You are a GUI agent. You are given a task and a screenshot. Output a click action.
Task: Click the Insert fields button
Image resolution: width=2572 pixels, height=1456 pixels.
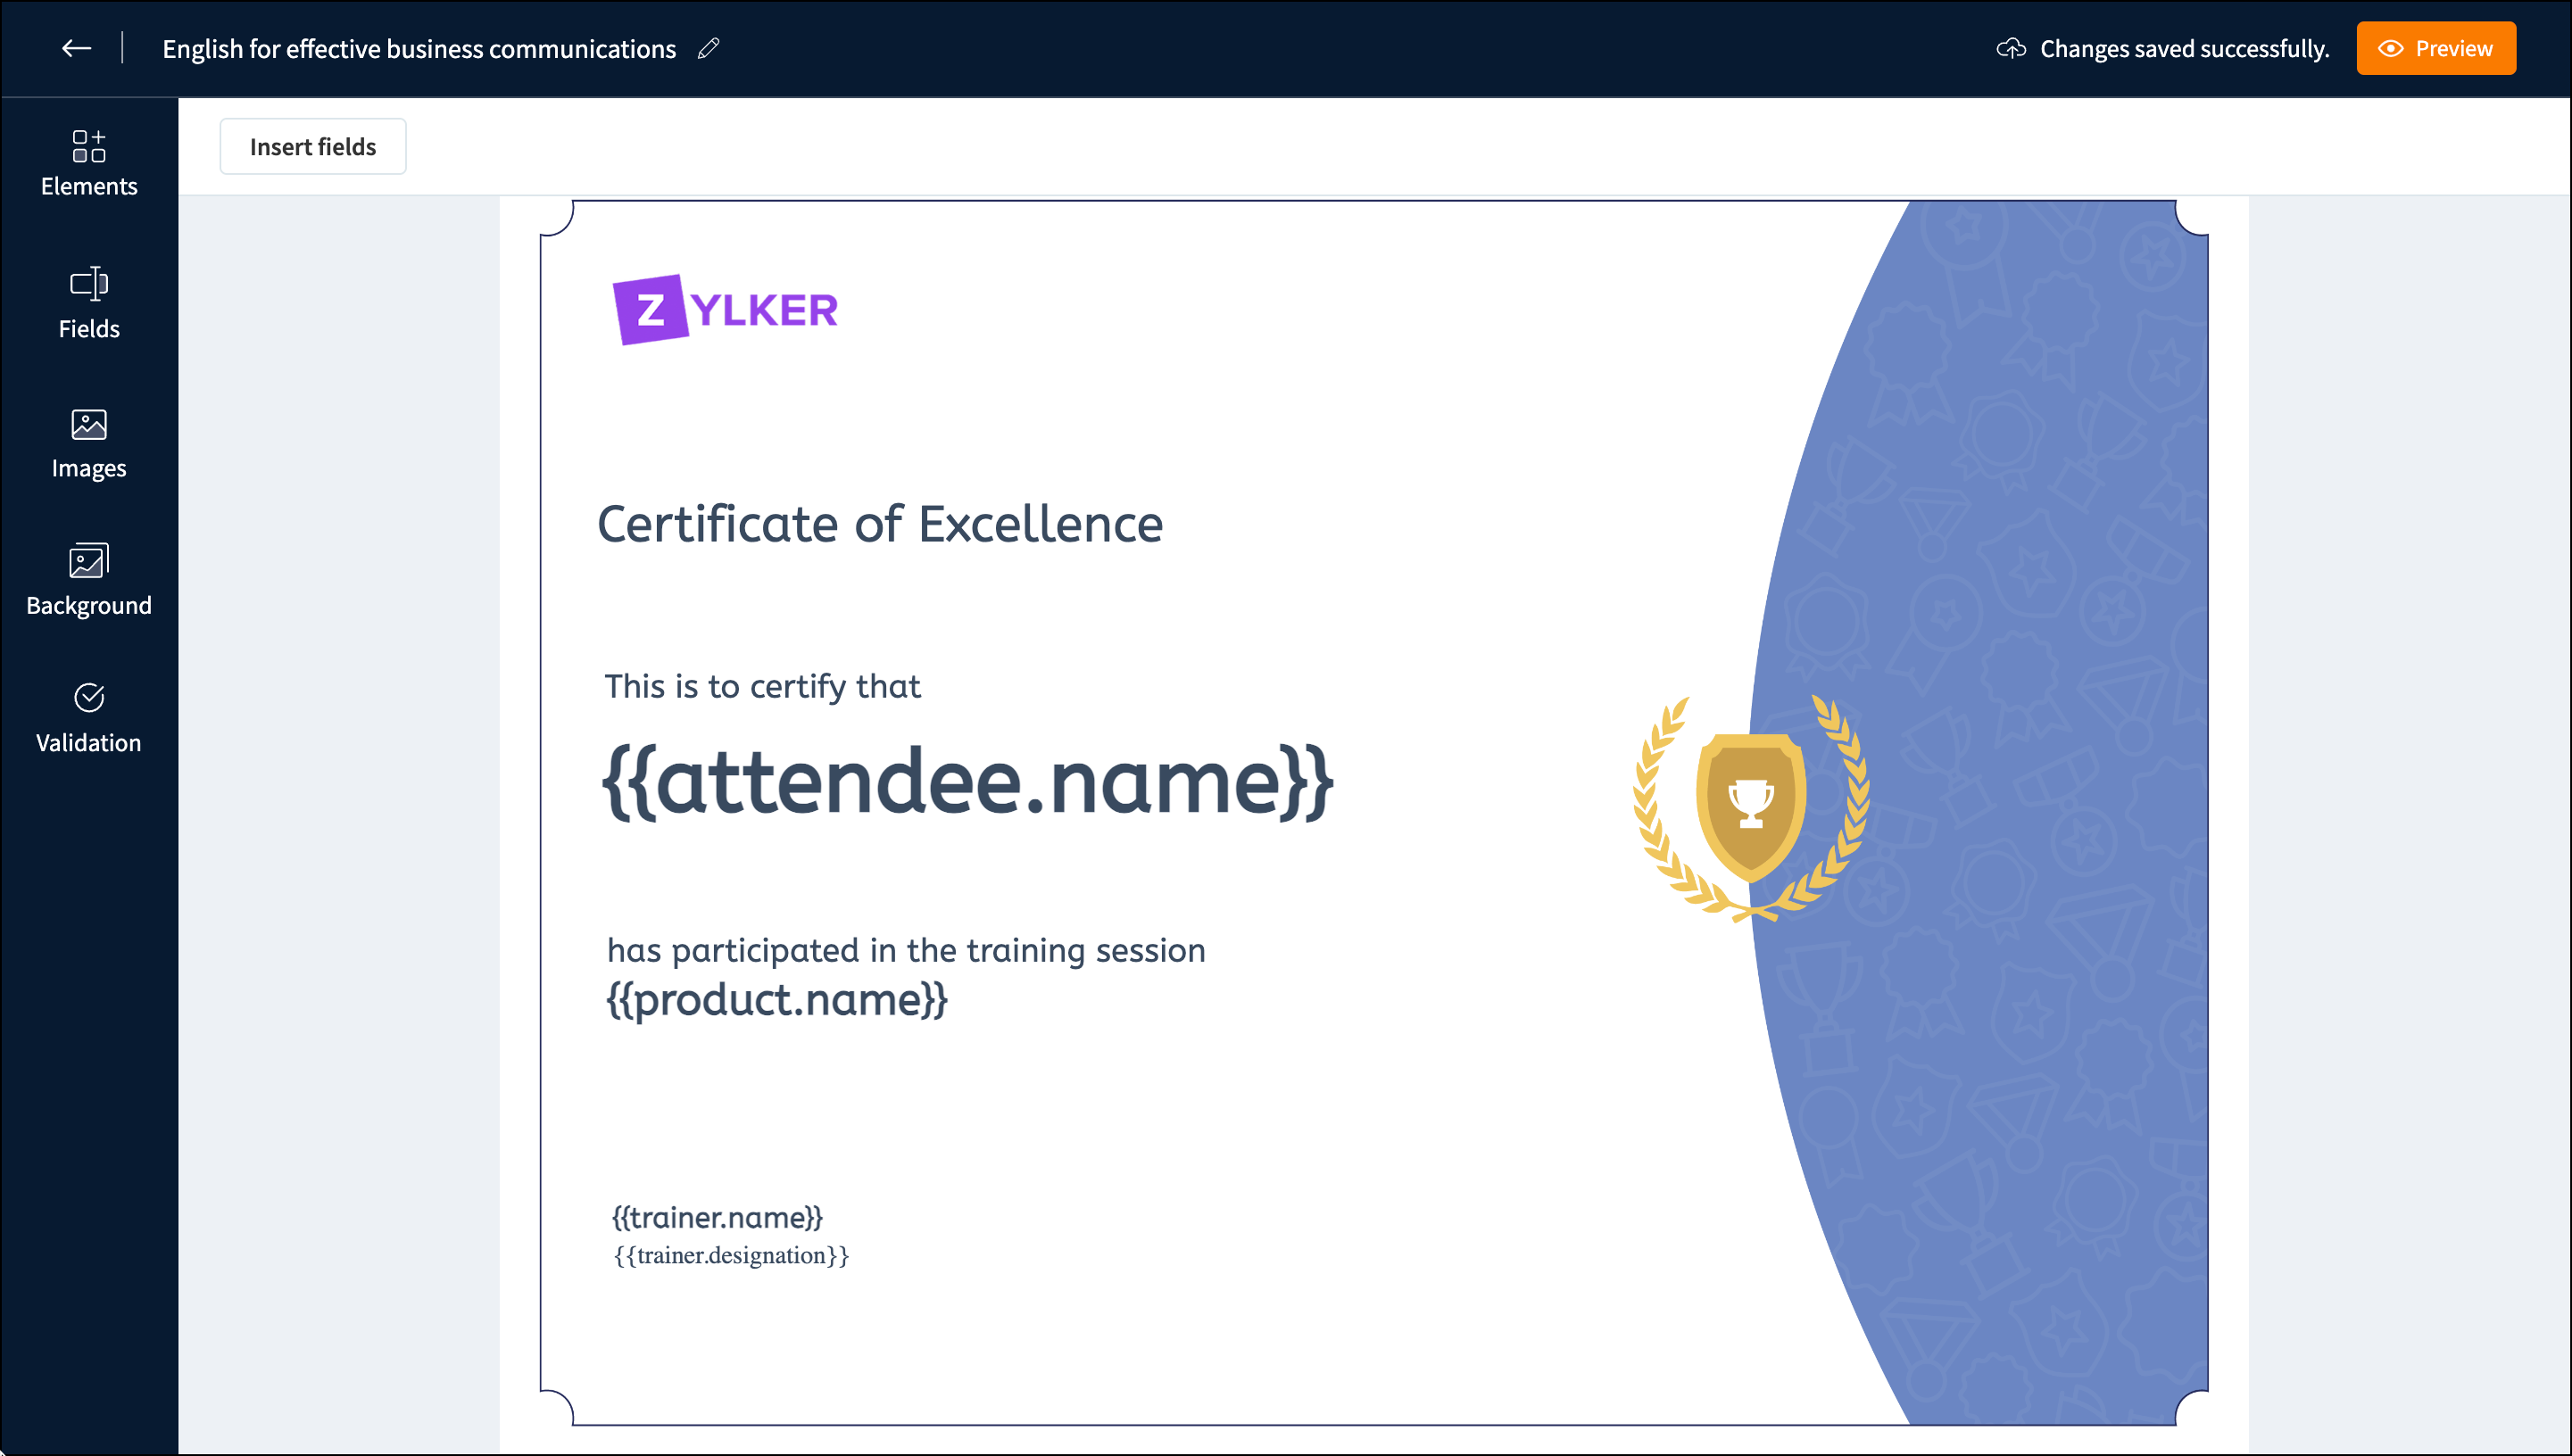(313, 147)
